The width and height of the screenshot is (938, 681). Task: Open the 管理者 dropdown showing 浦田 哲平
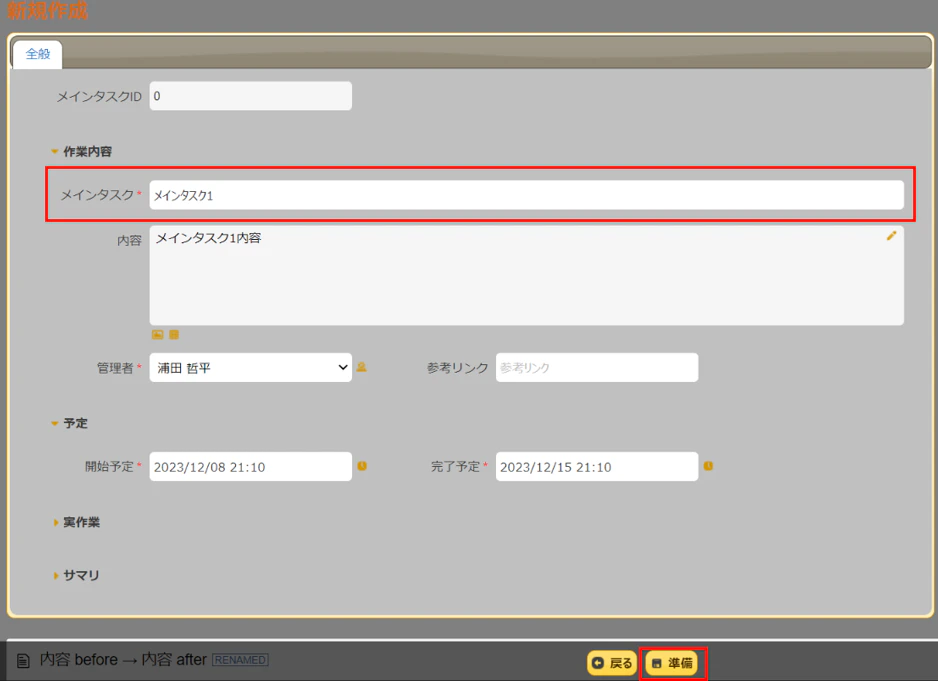pyautogui.click(x=251, y=367)
